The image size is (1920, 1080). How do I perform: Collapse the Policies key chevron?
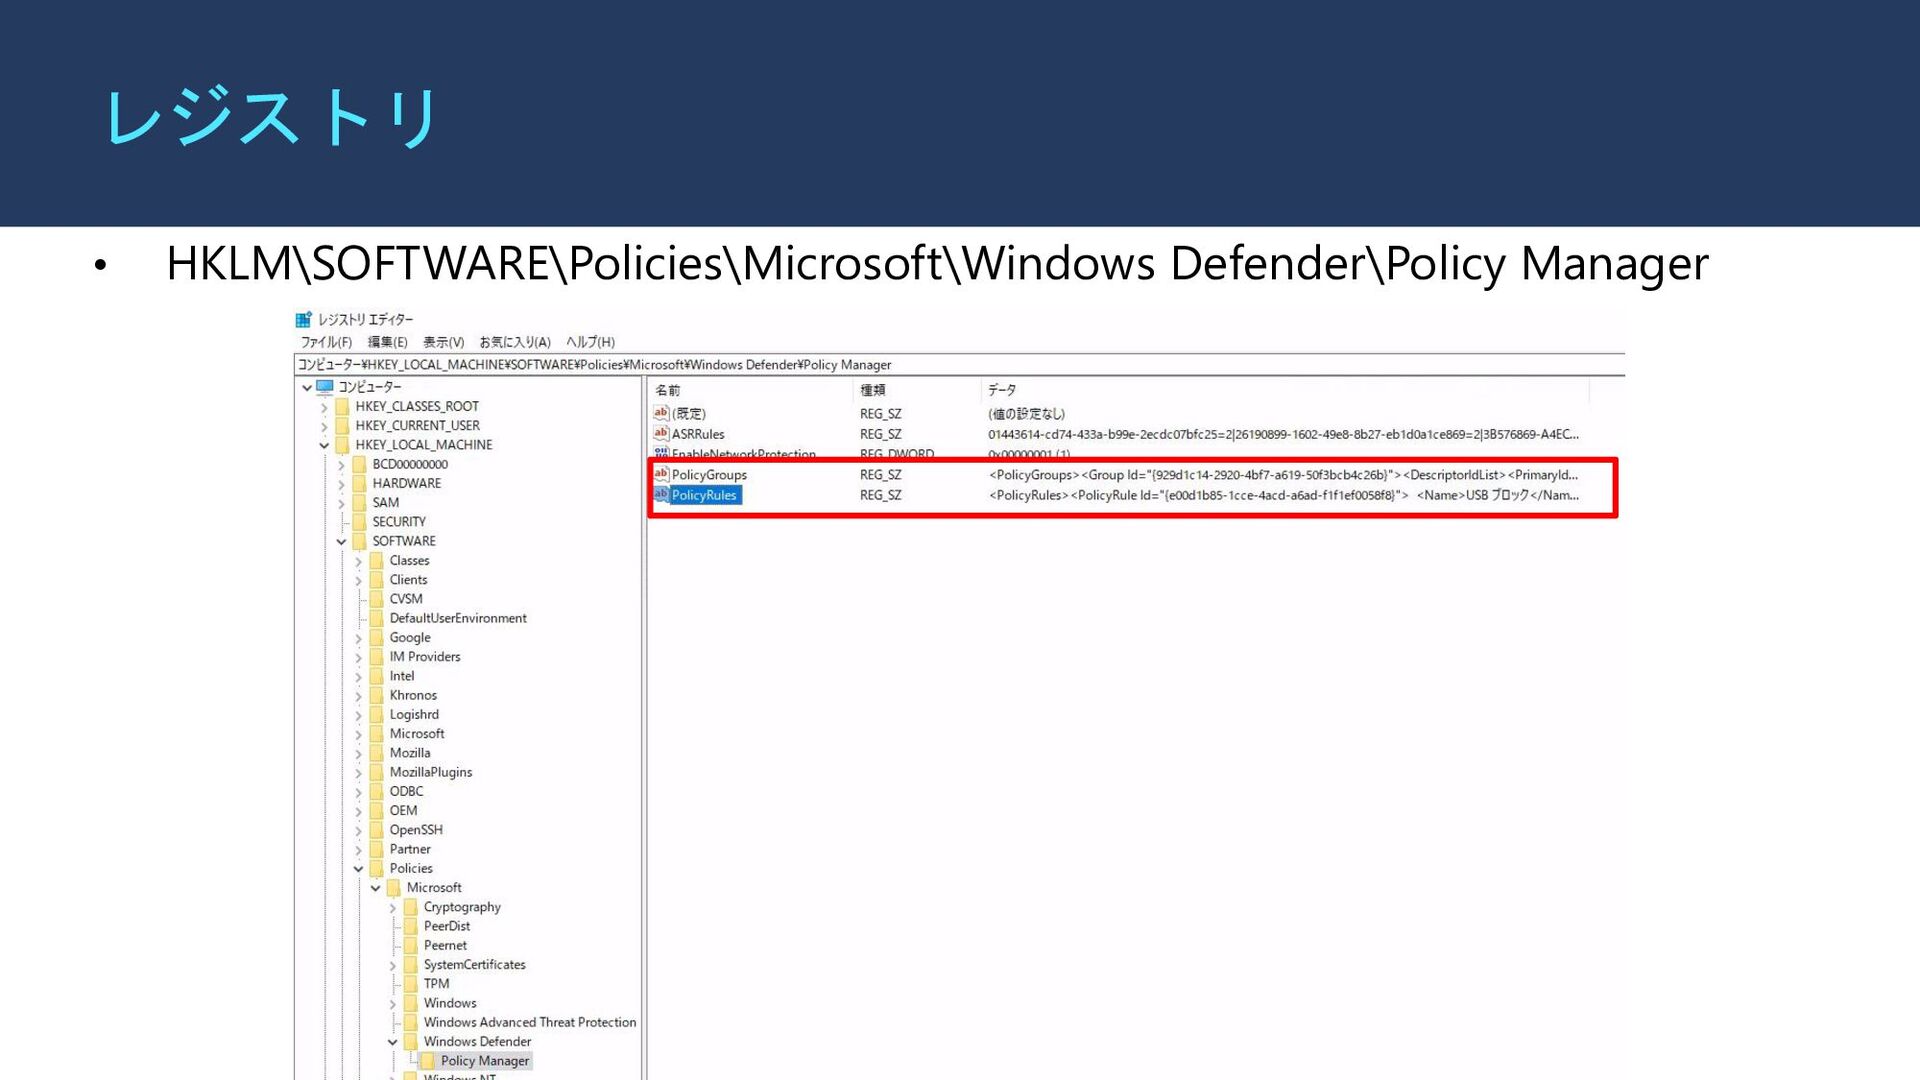pos(358,869)
